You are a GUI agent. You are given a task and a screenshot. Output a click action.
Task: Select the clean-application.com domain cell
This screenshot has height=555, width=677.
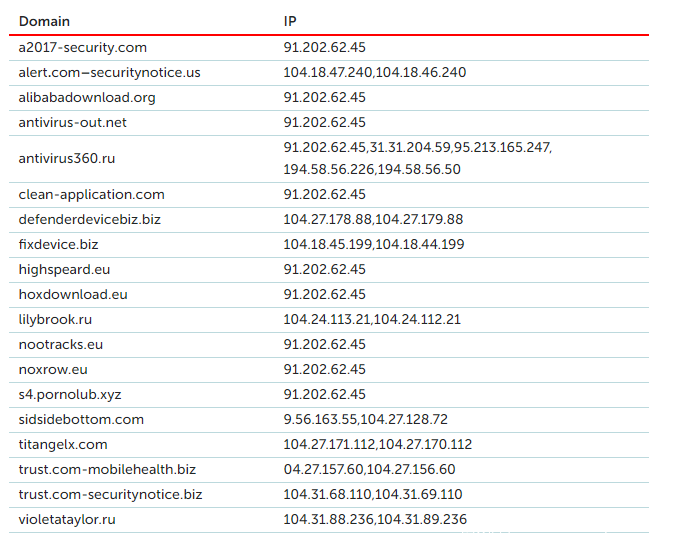pos(91,194)
